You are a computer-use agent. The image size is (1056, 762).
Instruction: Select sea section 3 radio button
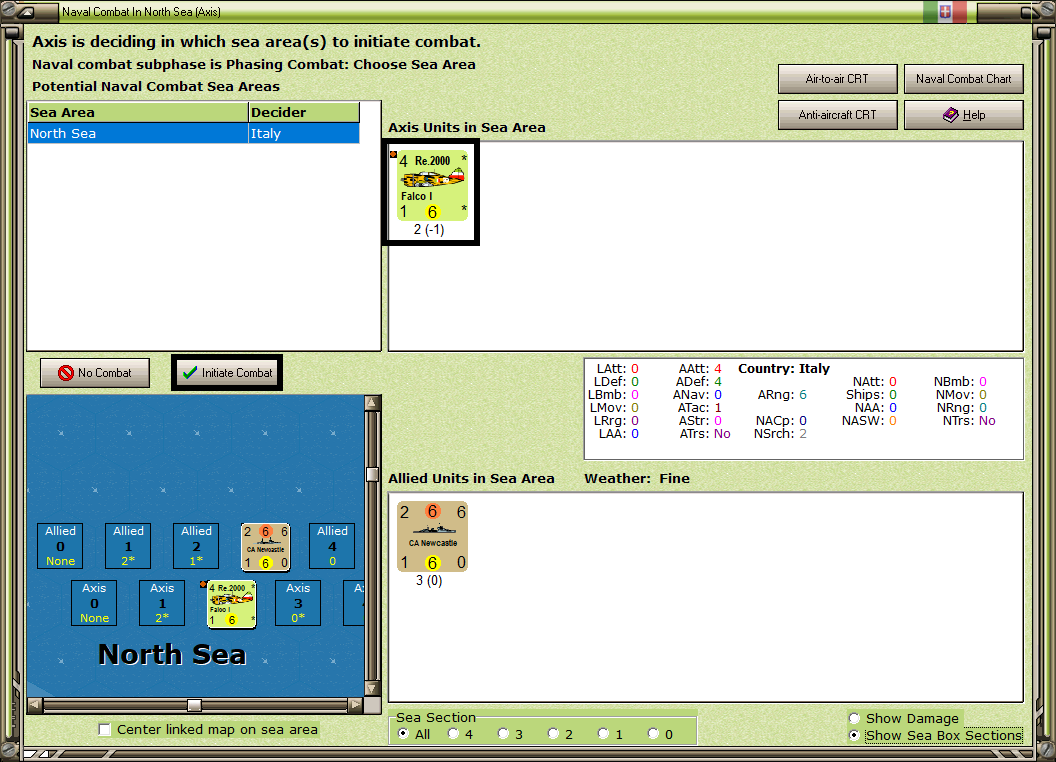coord(503,734)
